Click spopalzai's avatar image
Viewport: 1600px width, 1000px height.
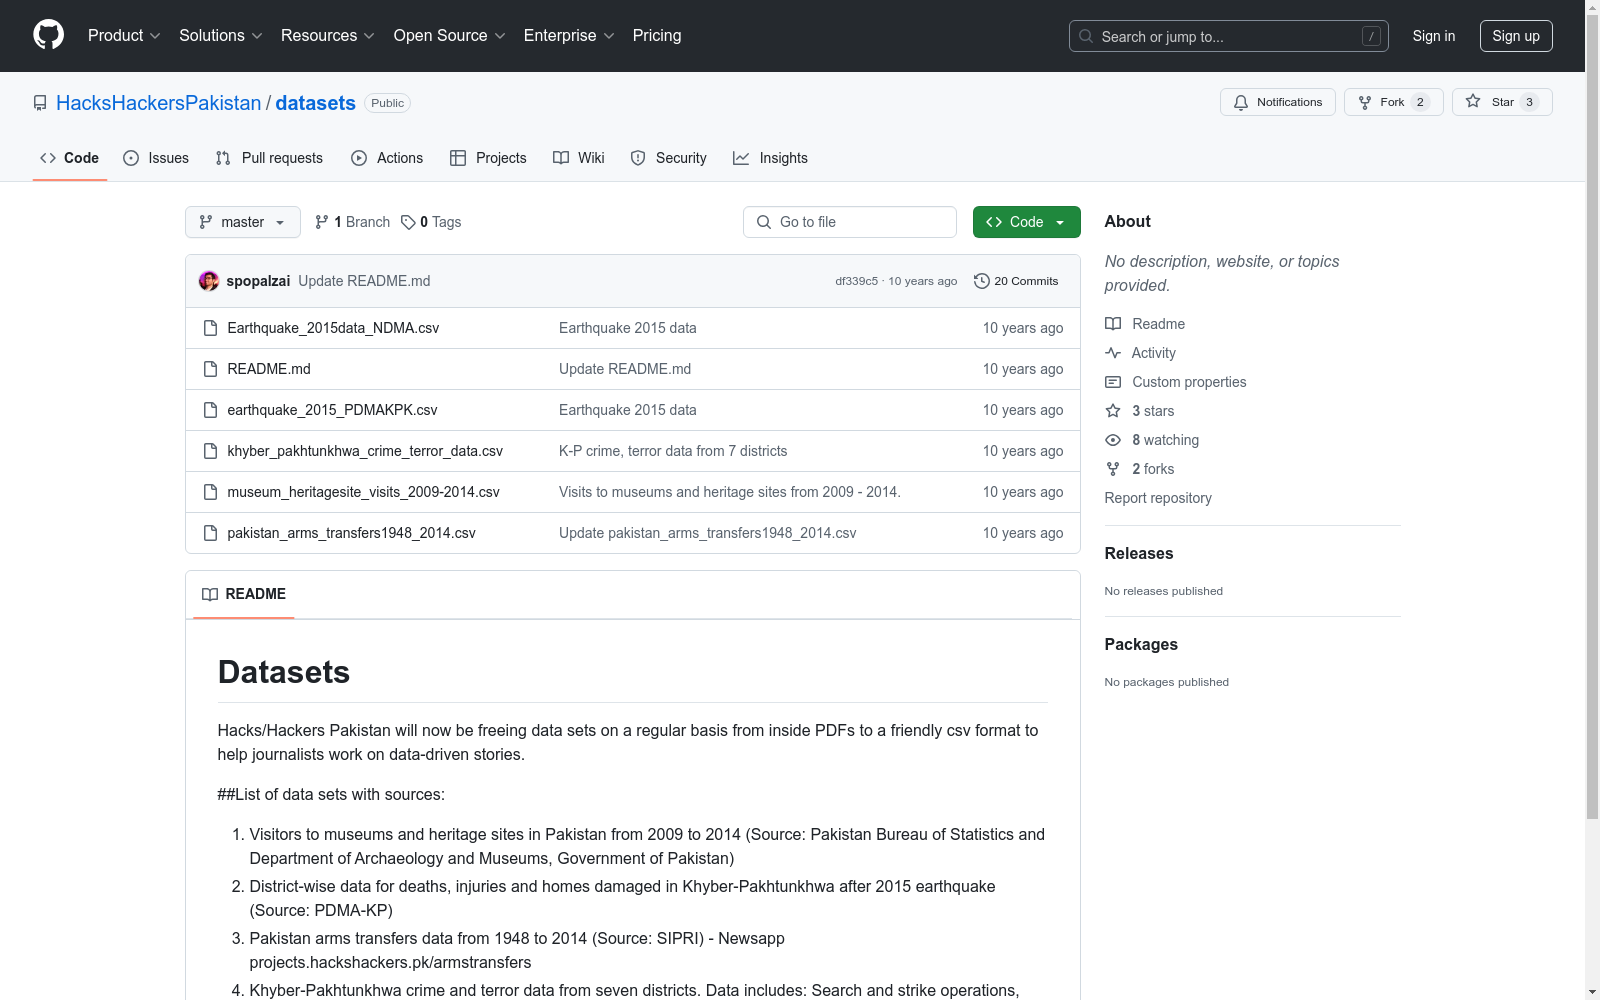[x=209, y=281]
